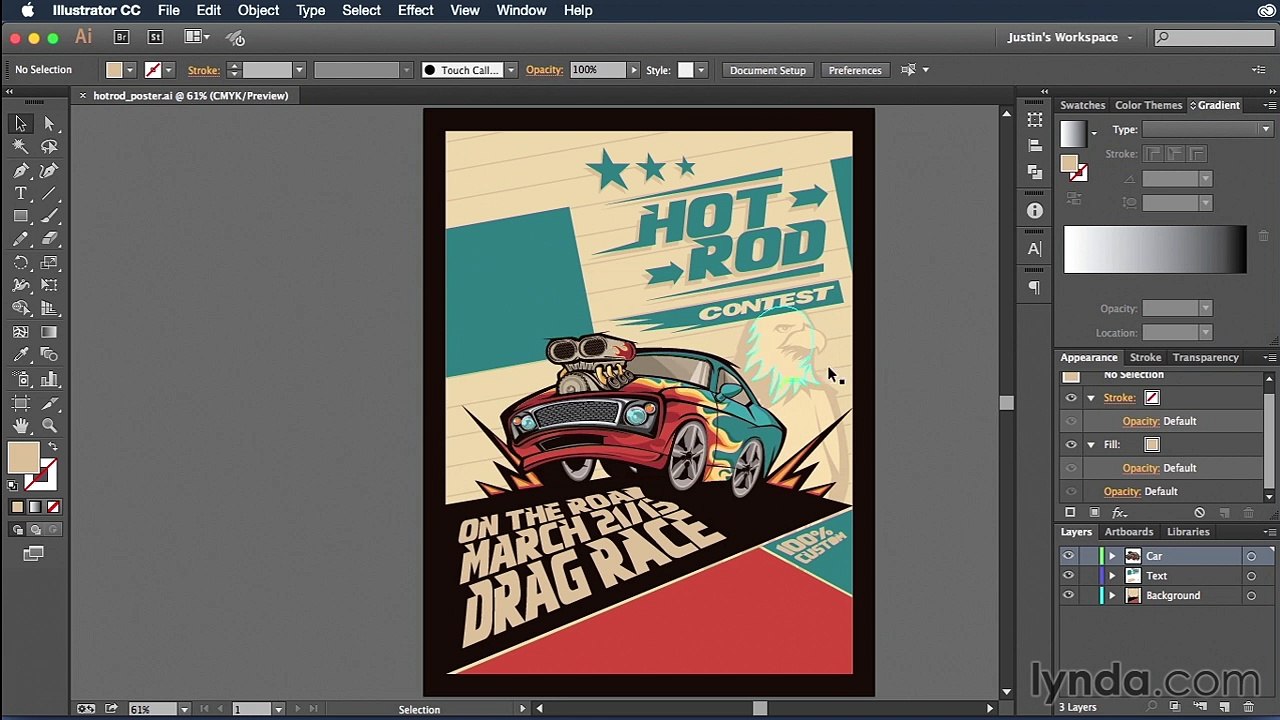Viewport: 1280px width, 720px height.
Task: Select the Direct Selection tool
Action: click(x=49, y=123)
